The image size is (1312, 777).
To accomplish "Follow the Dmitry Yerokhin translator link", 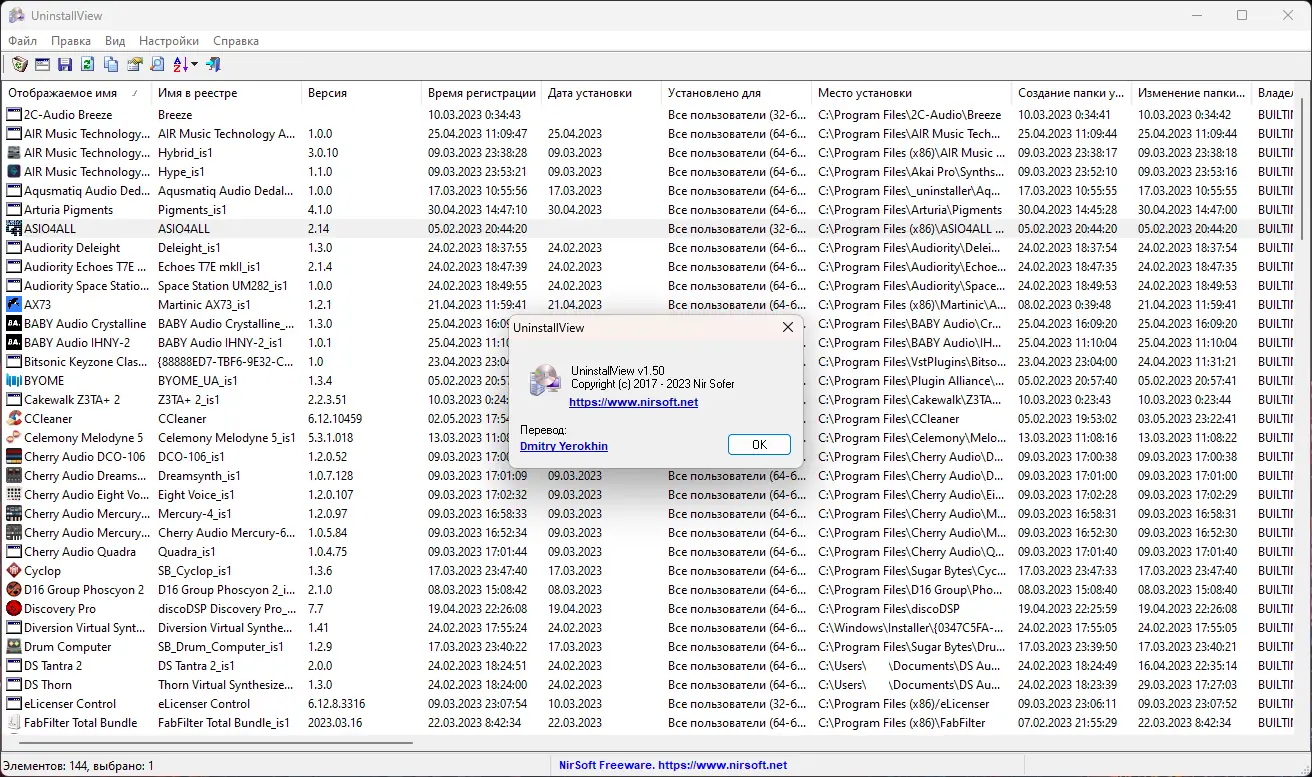I will click(564, 446).
